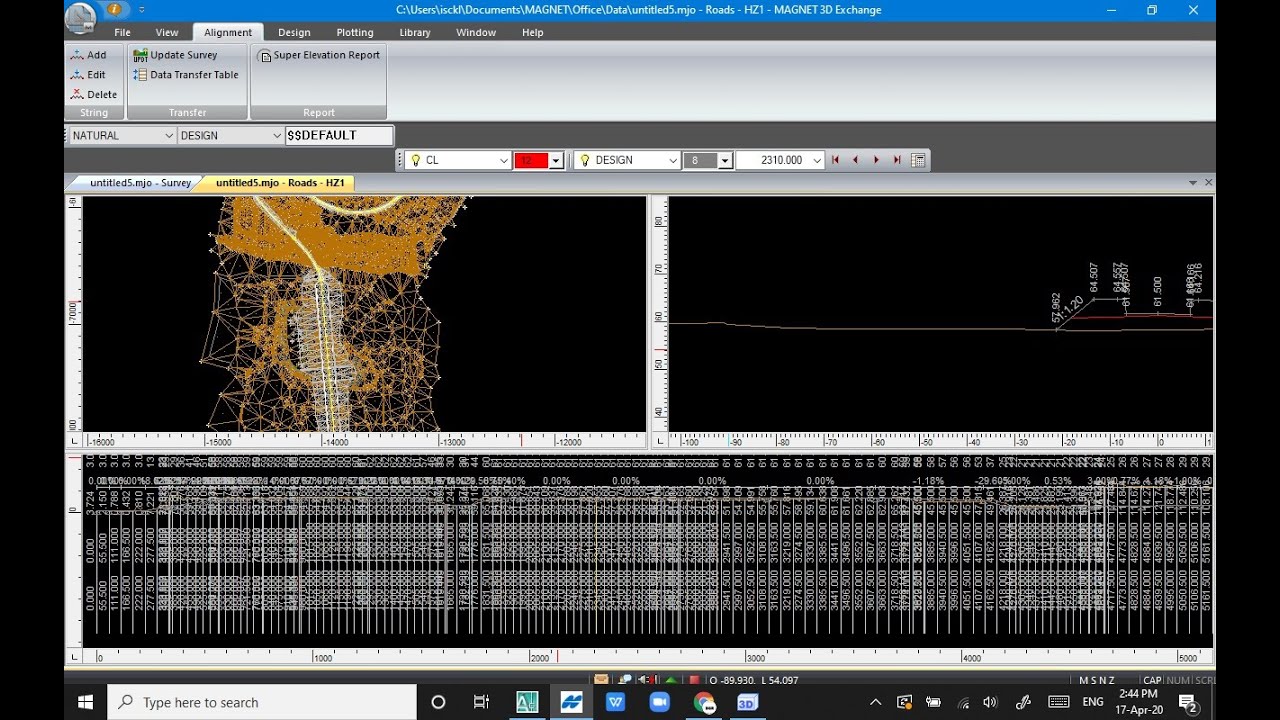The image size is (1280, 720).
Task: Open the touch keyboard tray icon
Action: (1058, 702)
